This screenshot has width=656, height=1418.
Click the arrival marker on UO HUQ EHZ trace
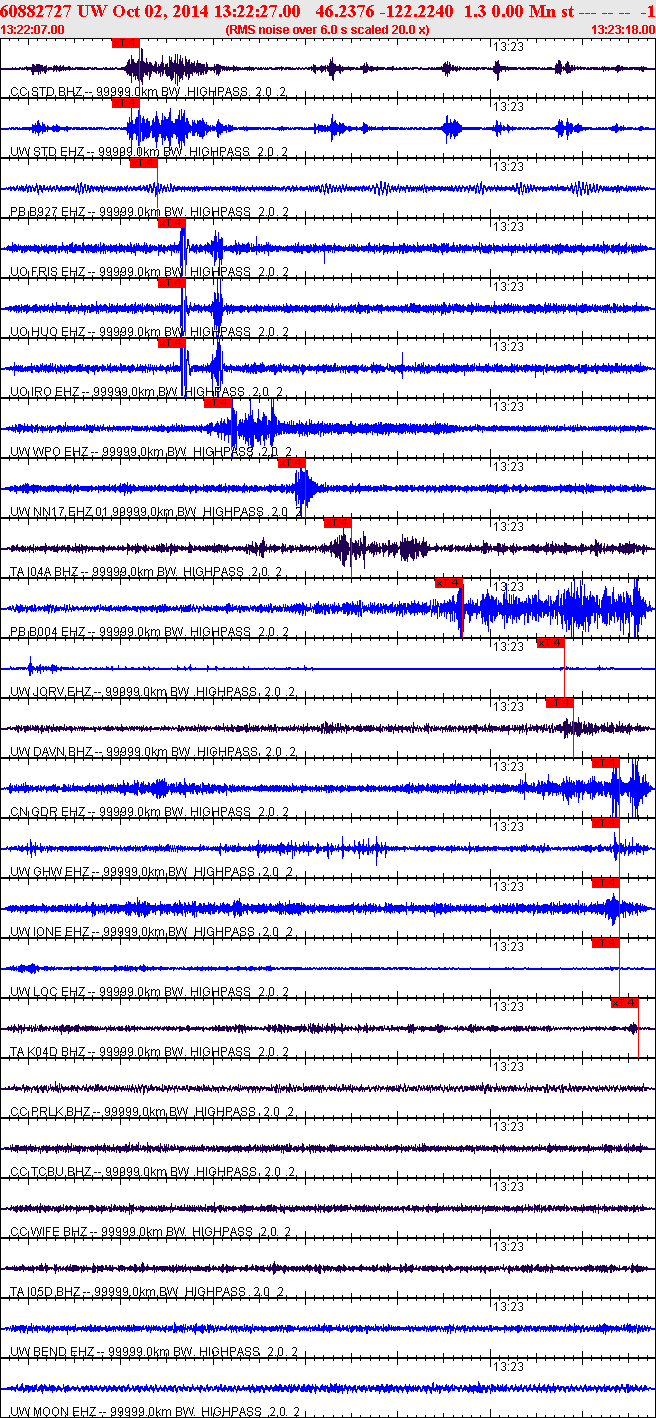[x=172, y=283]
